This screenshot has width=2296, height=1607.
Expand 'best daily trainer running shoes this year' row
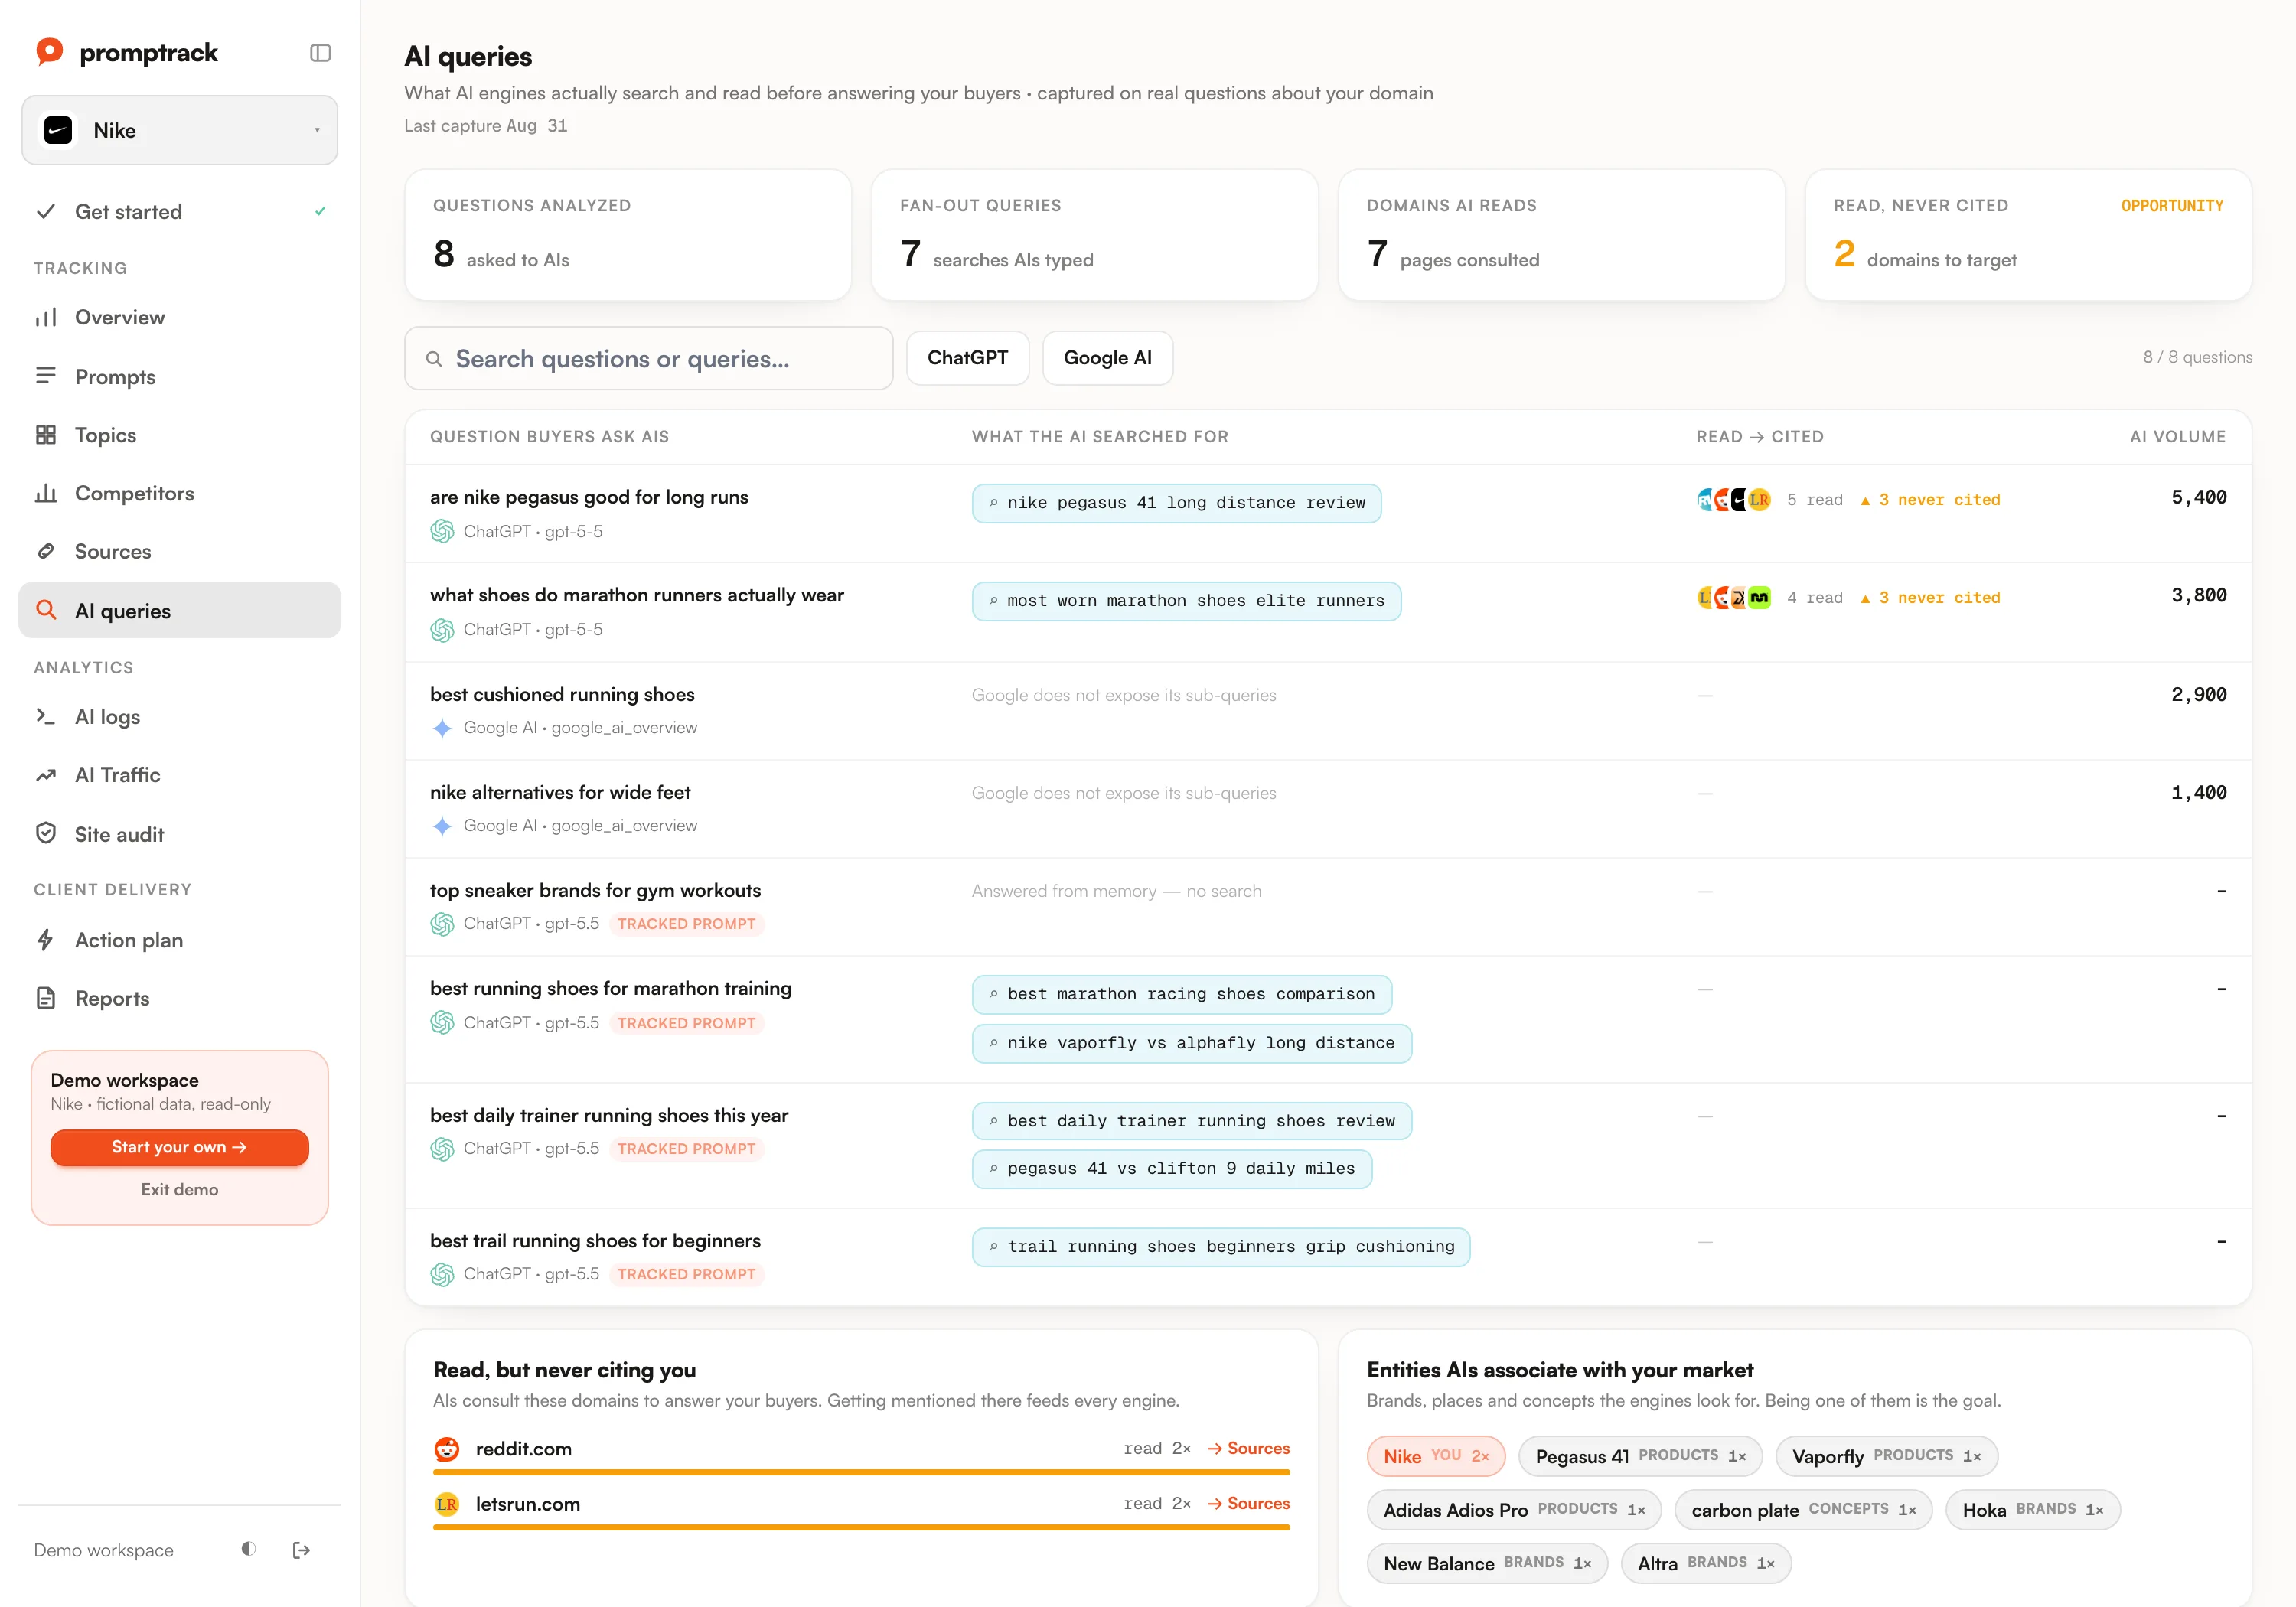(1328, 1146)
